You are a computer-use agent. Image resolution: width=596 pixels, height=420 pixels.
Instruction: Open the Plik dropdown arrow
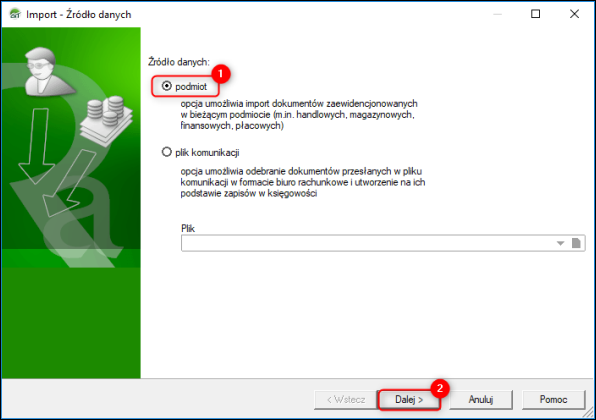point(560,243)
